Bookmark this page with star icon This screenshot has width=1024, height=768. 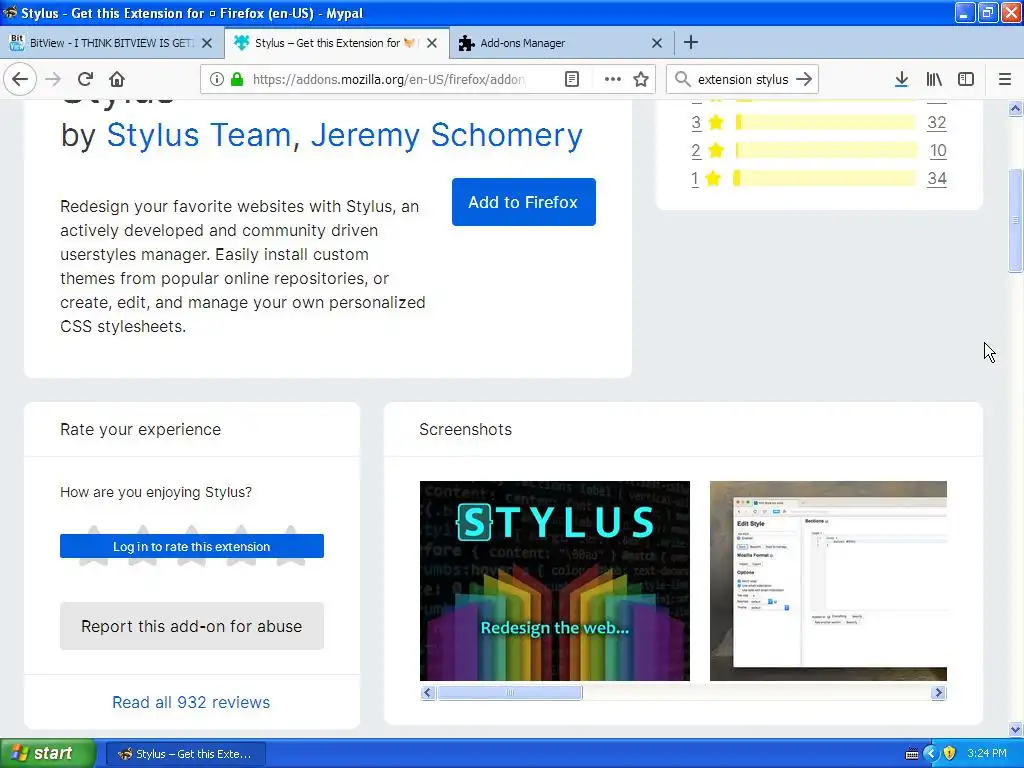point(641,79)
